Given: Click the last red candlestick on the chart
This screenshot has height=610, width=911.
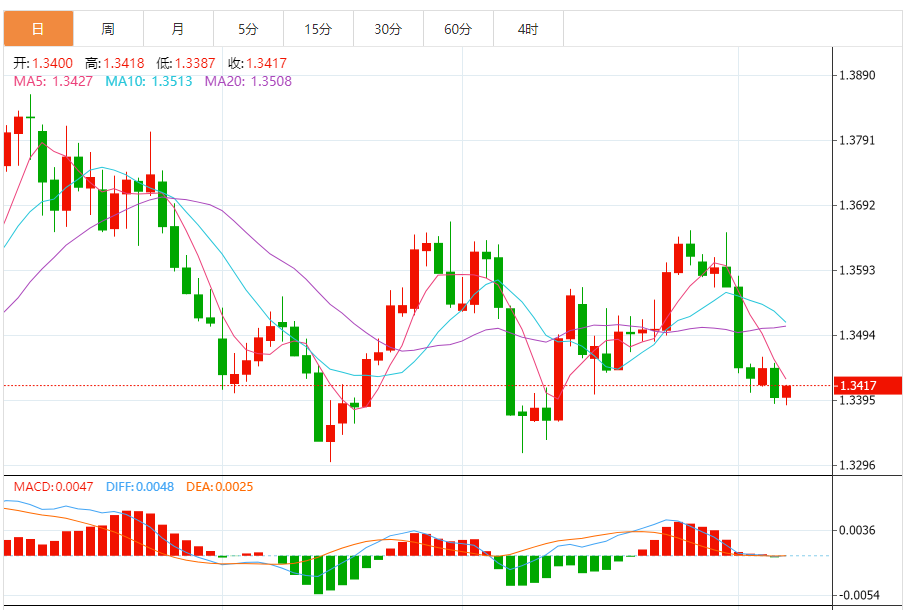Looking at the screenshot, I should pyautogui.click(x=787, y=392).
